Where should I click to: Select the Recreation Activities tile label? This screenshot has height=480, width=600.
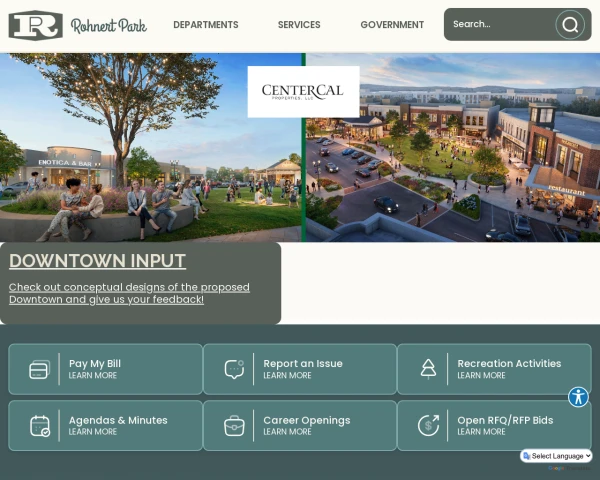click(509, 364)
